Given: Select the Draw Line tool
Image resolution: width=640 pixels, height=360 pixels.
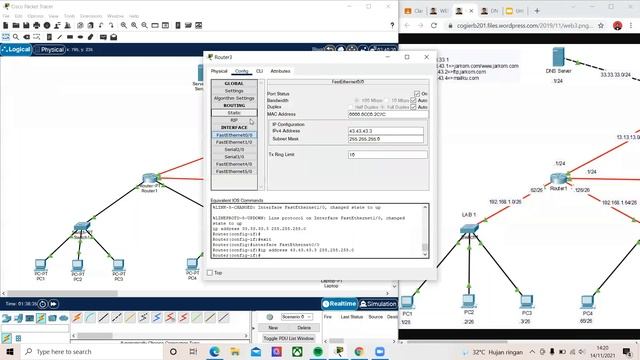Looking at the screenshot, I should [60, 37].
